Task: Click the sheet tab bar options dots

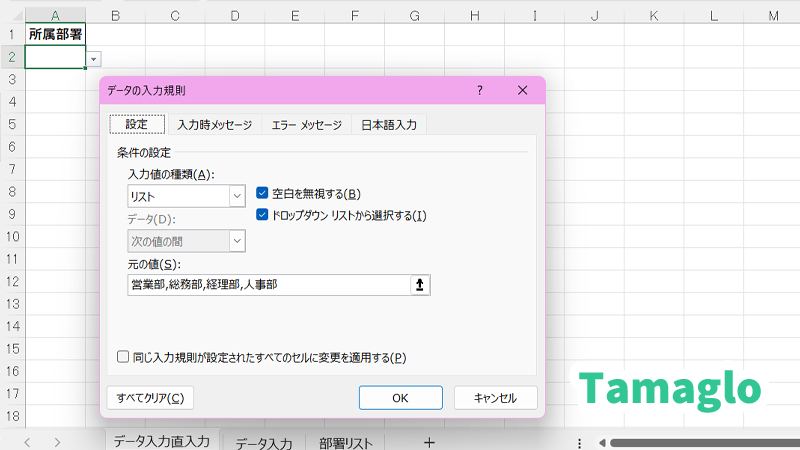Action: [x=580, y=442]
